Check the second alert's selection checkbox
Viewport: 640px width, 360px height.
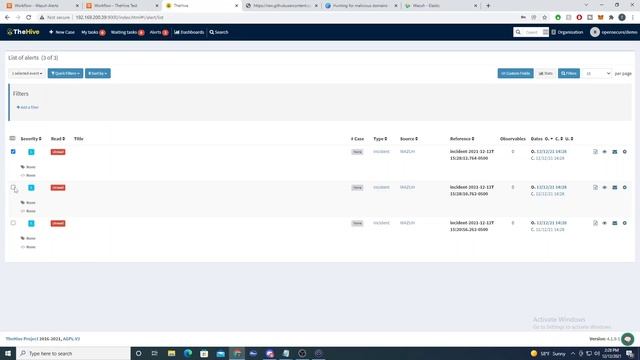point(13,187)
